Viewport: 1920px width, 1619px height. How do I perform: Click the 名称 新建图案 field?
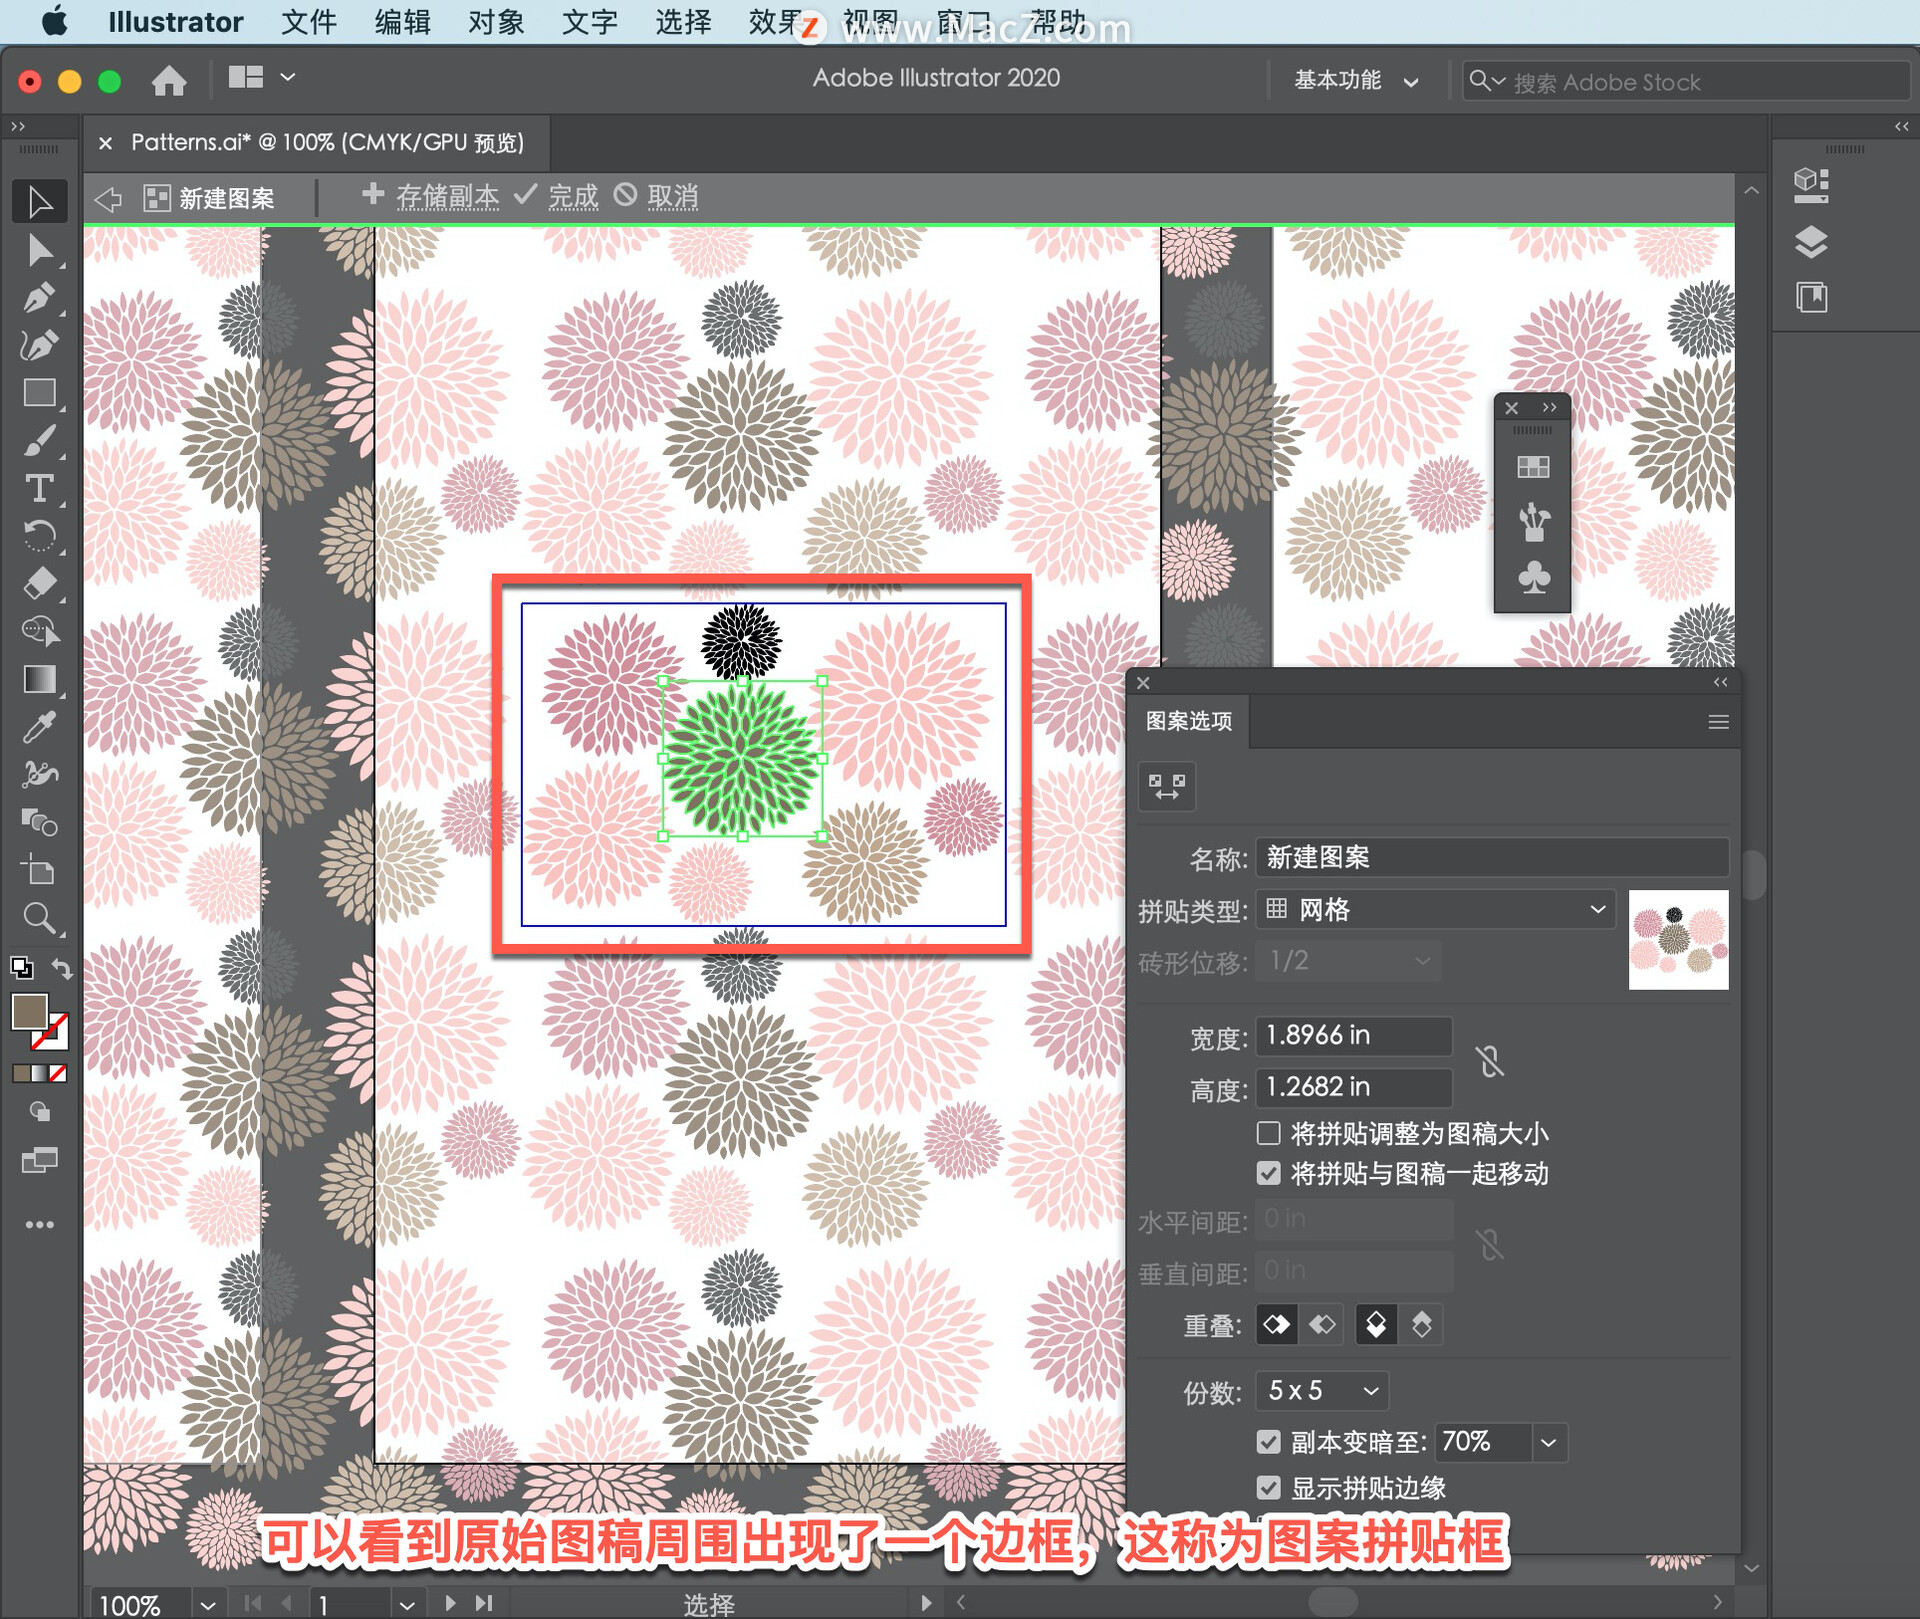[x=1491, y=858]
